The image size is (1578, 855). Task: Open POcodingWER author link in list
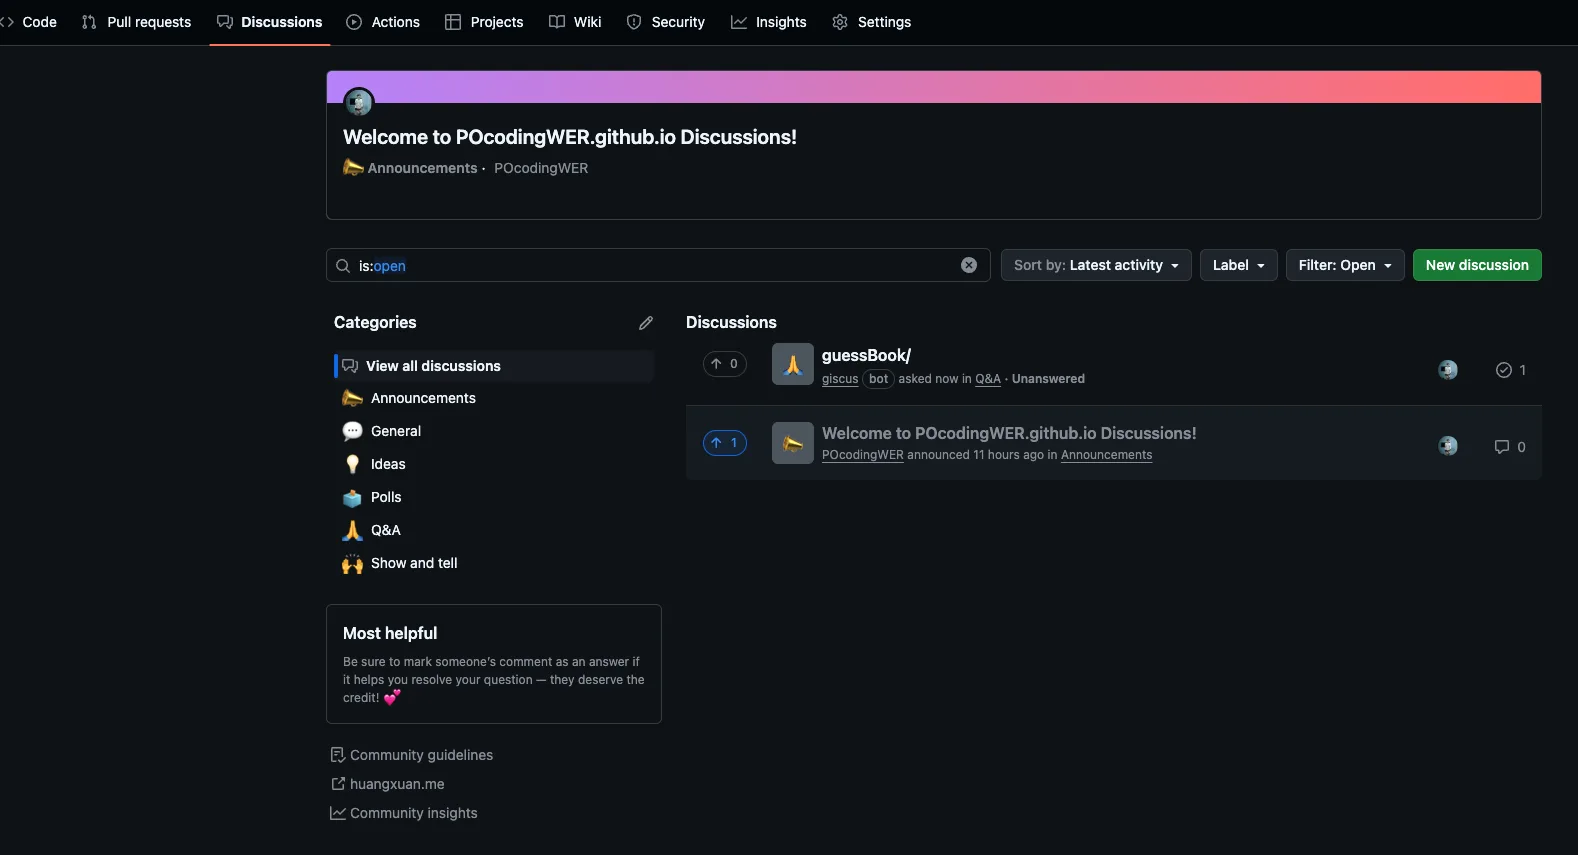[x=862, y=455]
